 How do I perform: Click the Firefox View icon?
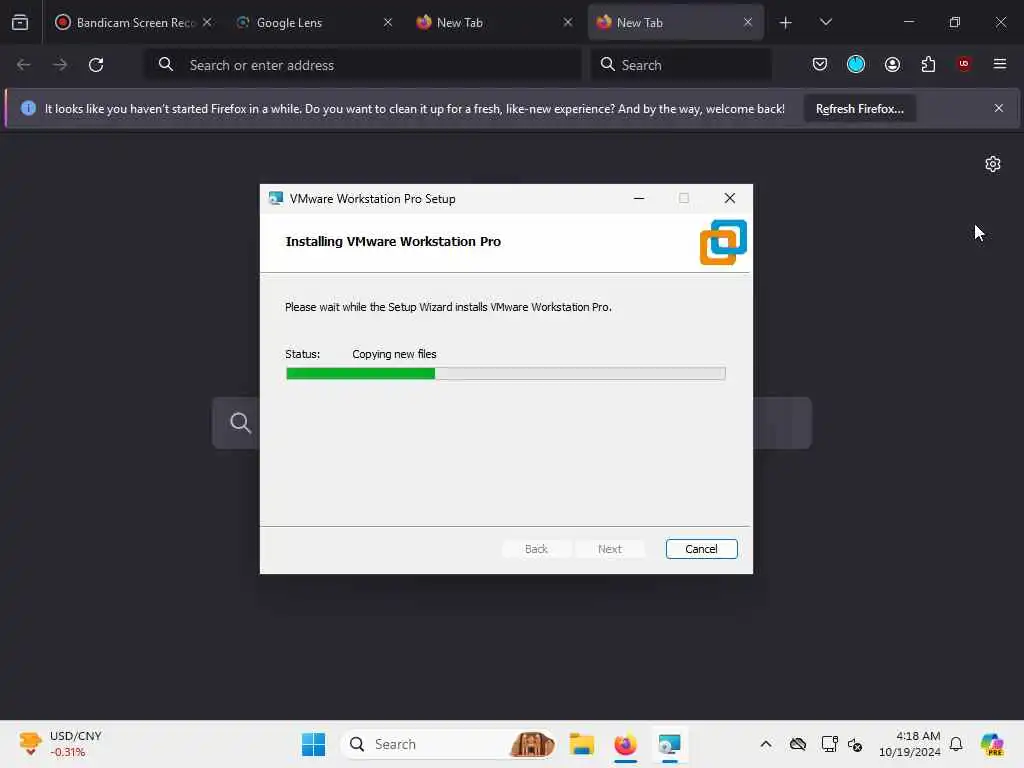[20, 22]
